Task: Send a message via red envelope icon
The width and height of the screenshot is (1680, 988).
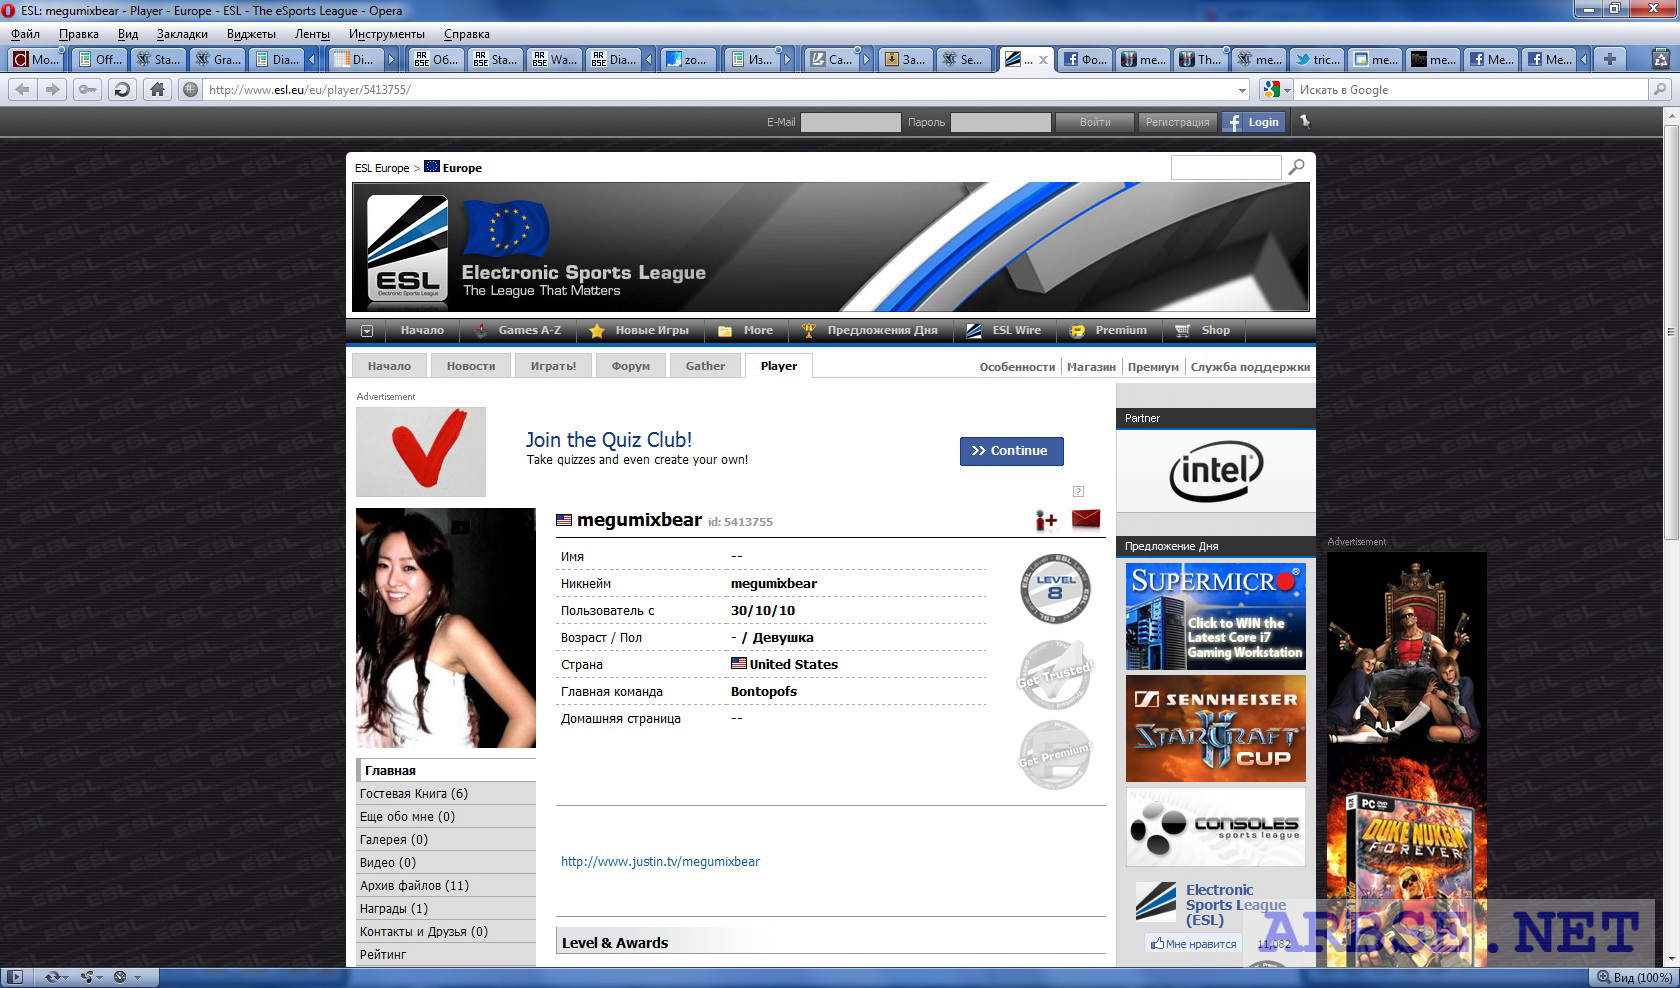Action: point(1086,519)
